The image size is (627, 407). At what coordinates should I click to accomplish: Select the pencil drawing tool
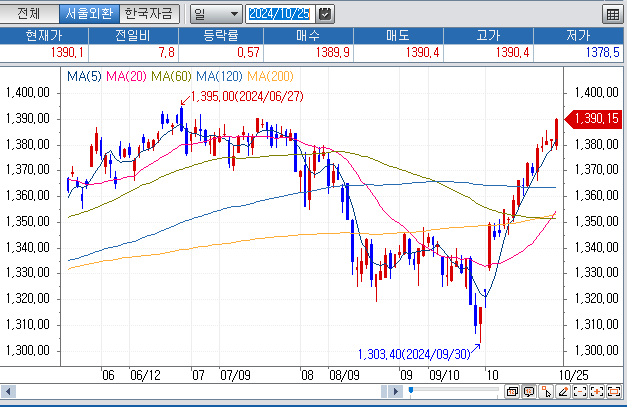pyautogui.click(x=563, y=392)
